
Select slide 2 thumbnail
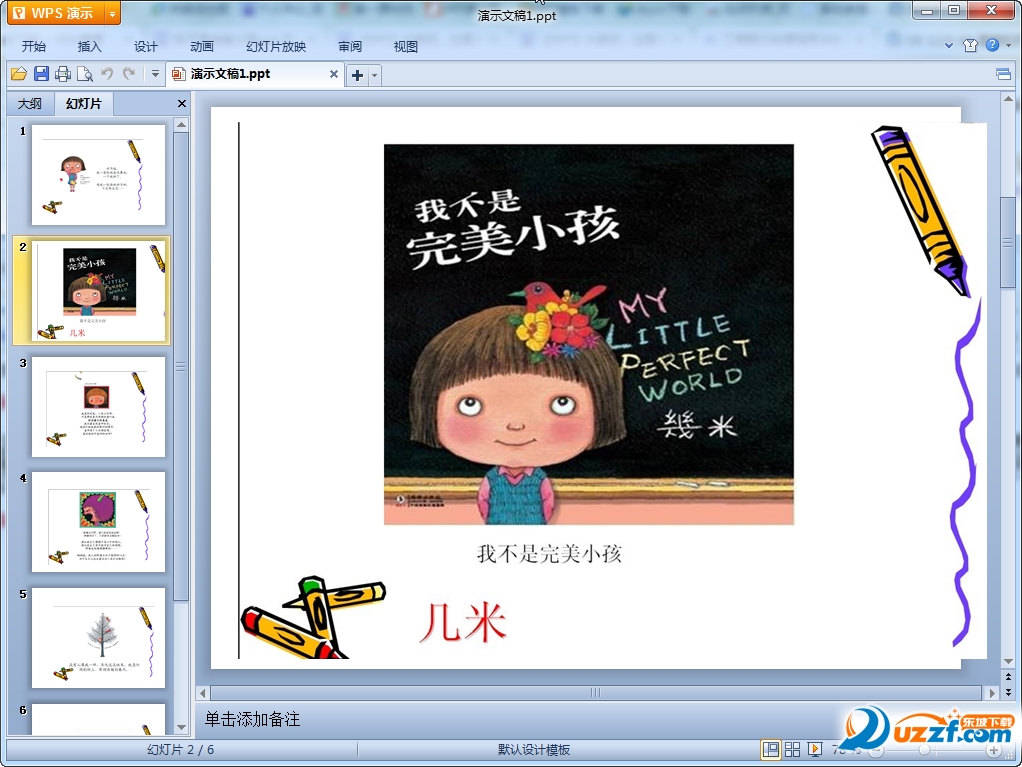100,291
